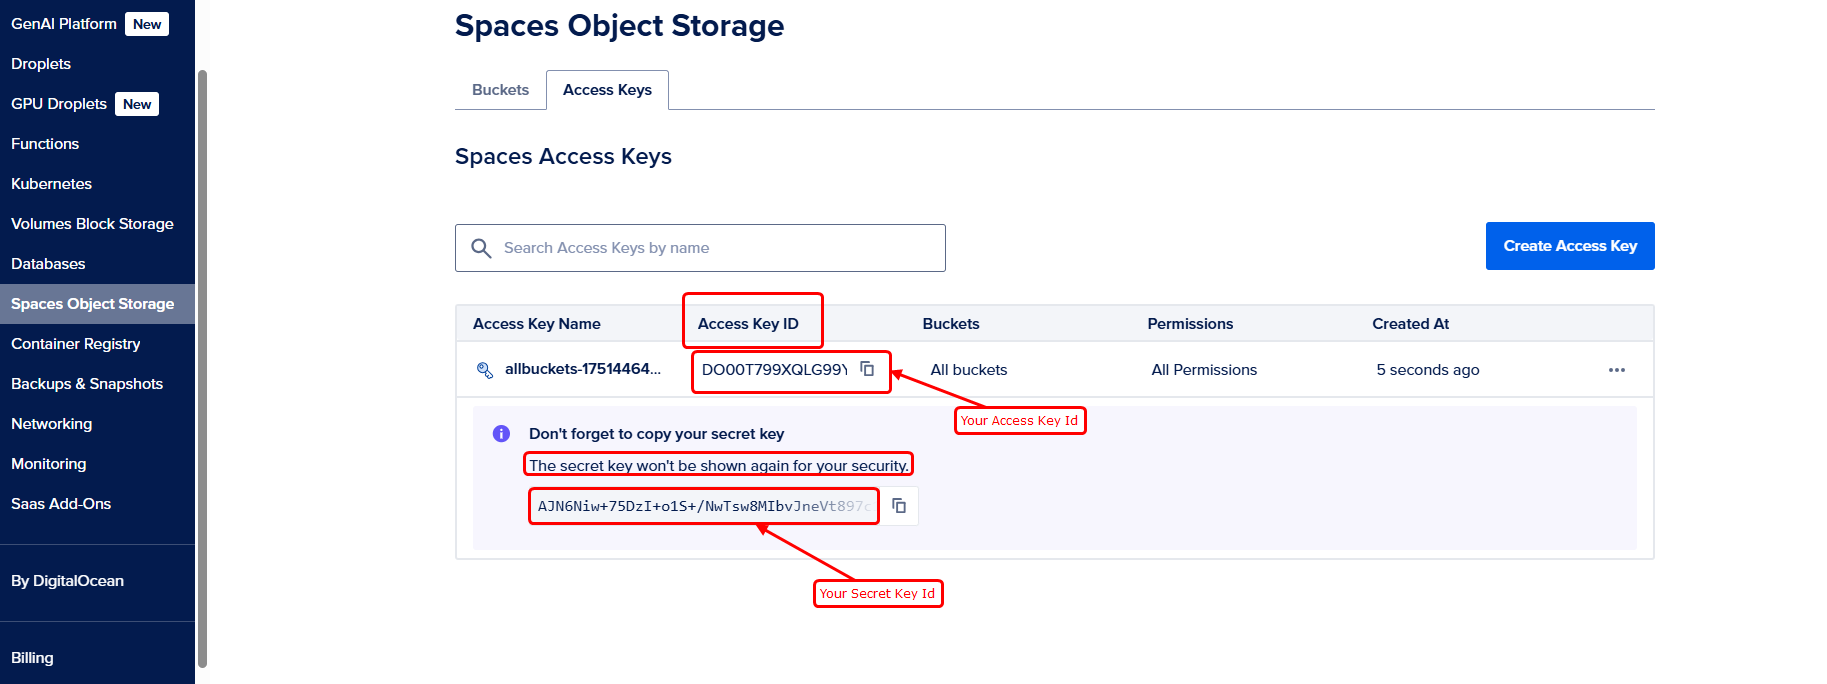Open Container Registry page
Screen dimensions: 1827x684
pyautogui.click(x=76, y=344)
